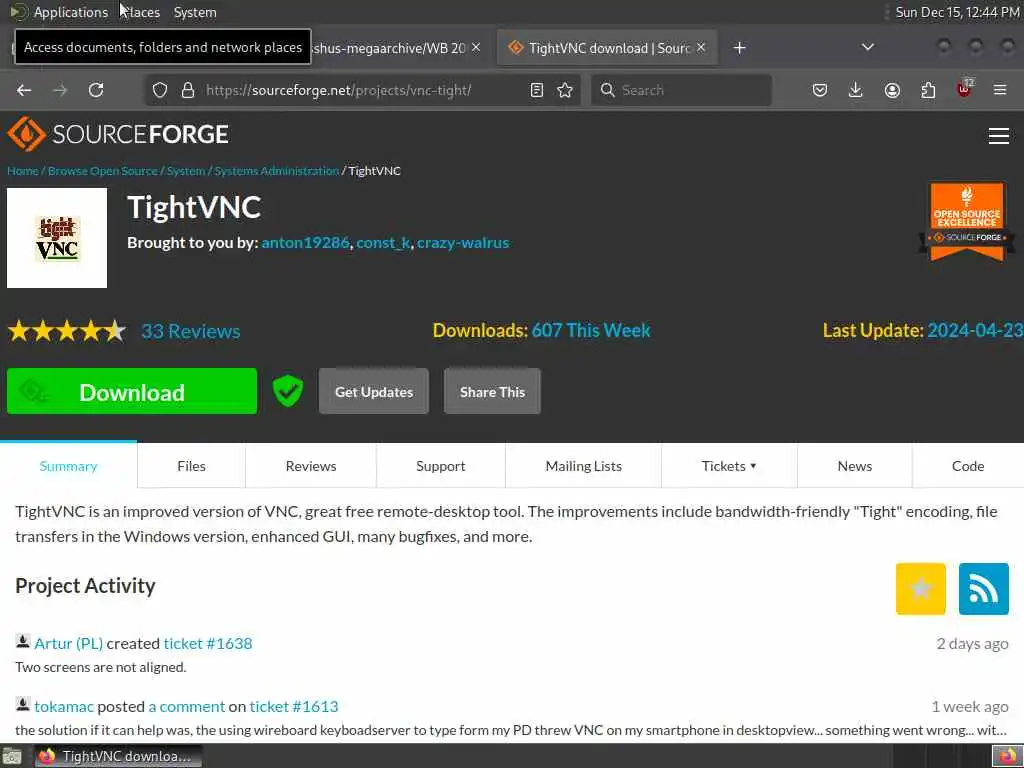Switch to the Support tab
The image size is (1024, 768).
pyautogui.click(x=441, y=466)
